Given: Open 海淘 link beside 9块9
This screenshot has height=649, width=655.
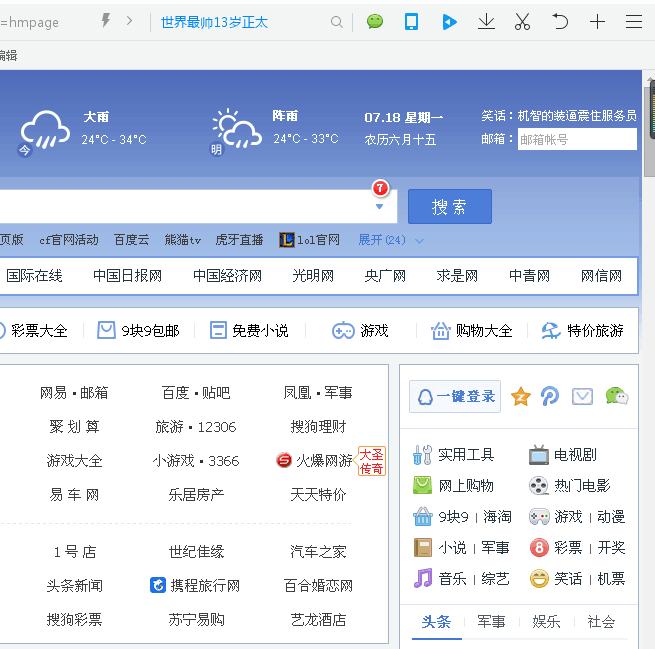Looking at the screenshot, I should (x=498, y=517).
